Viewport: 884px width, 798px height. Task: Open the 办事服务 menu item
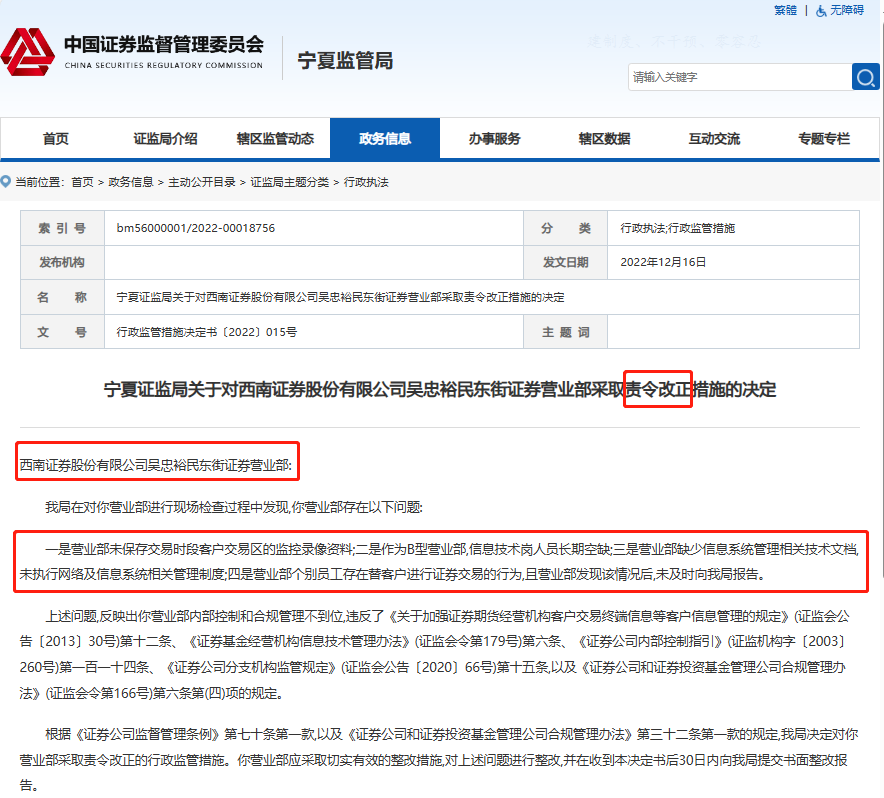tap(494, 139)
